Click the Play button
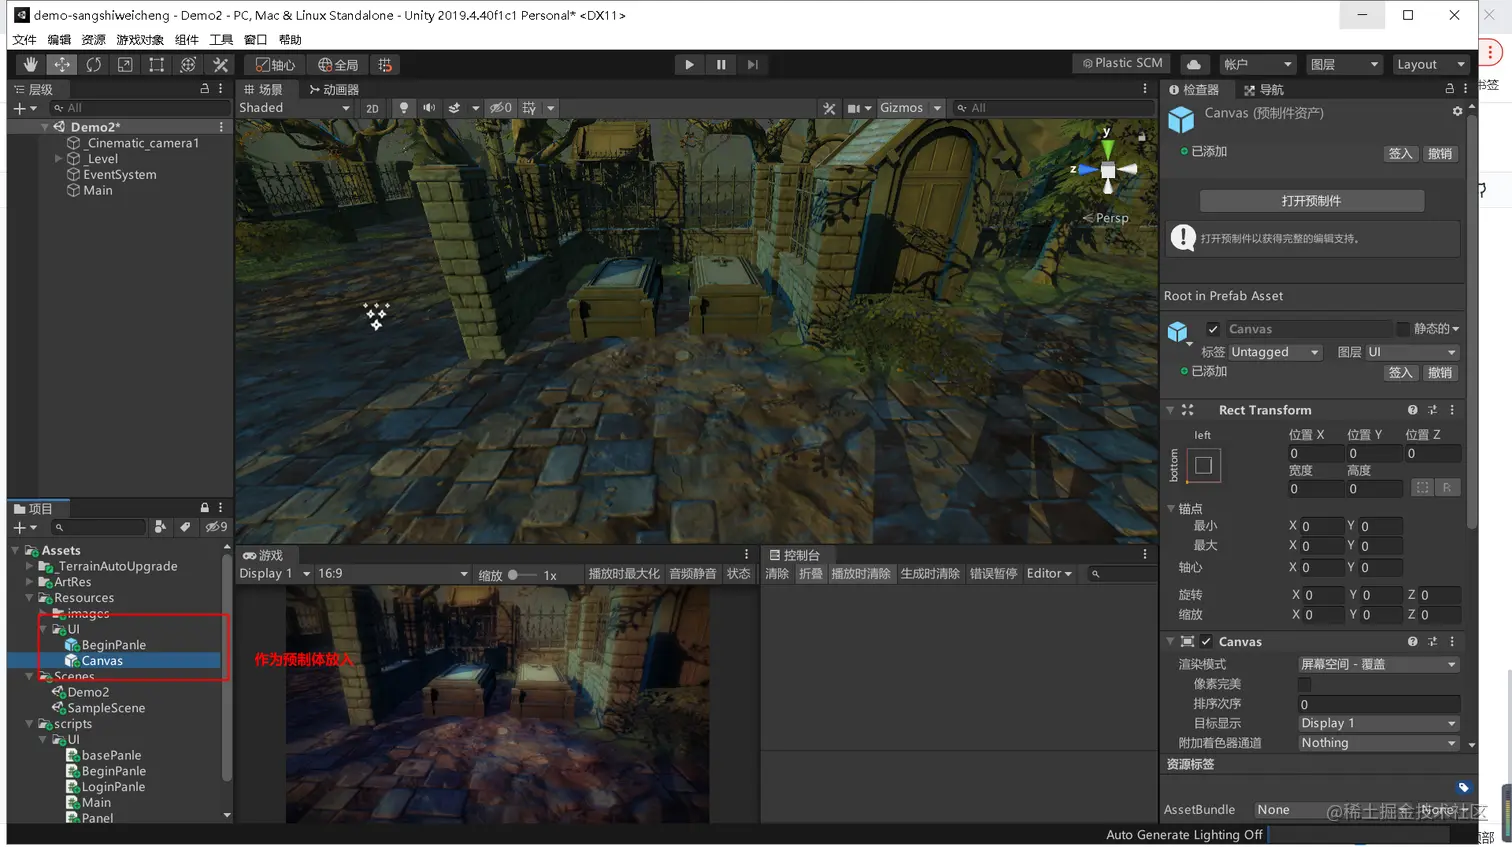This screenshot has width=1512, height=847. coord(689,65)
